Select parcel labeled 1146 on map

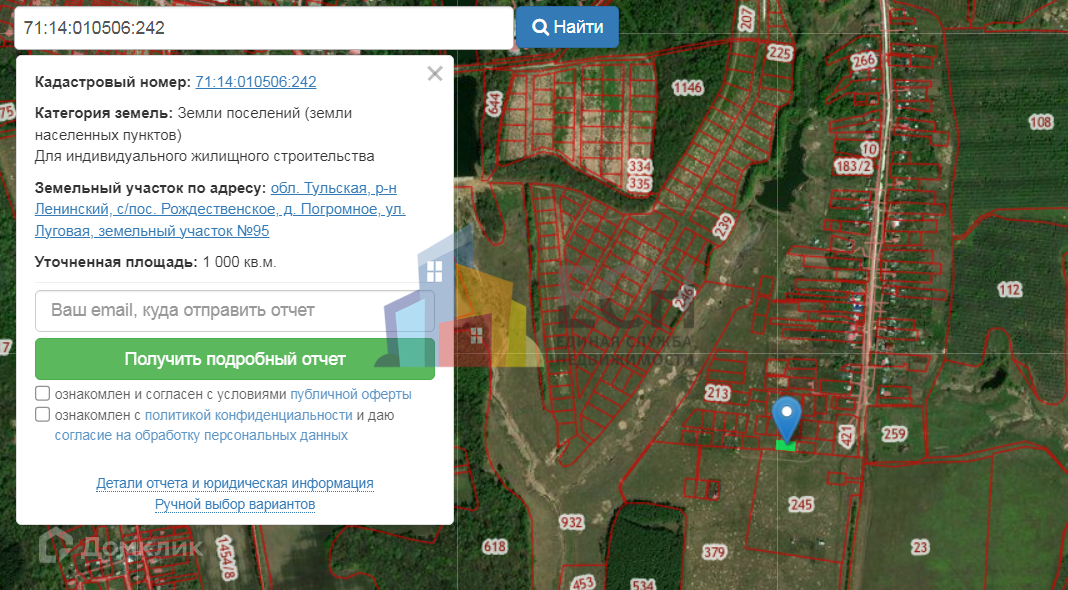[687, 87]
